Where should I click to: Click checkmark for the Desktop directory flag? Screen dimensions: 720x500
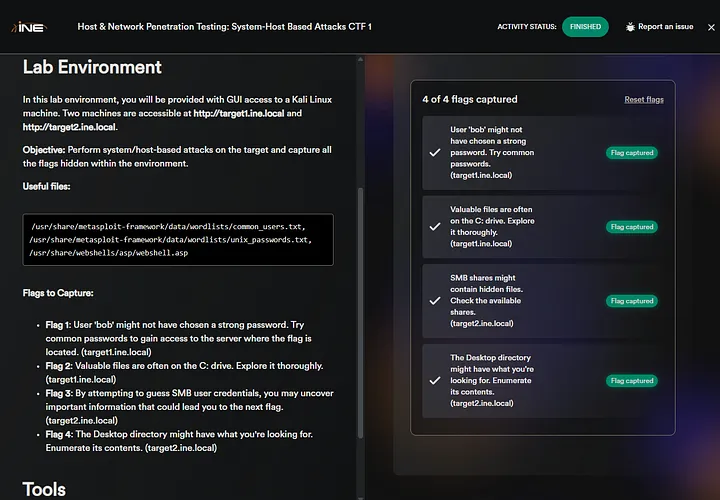[x=435, y=380]
